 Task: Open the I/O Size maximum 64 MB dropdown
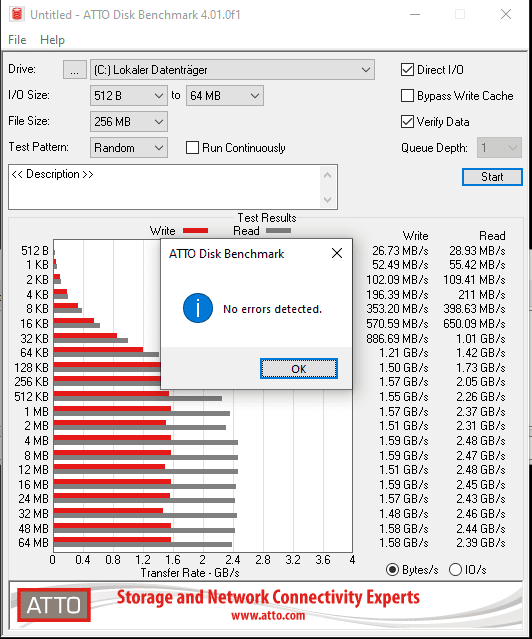click(225, 96)
